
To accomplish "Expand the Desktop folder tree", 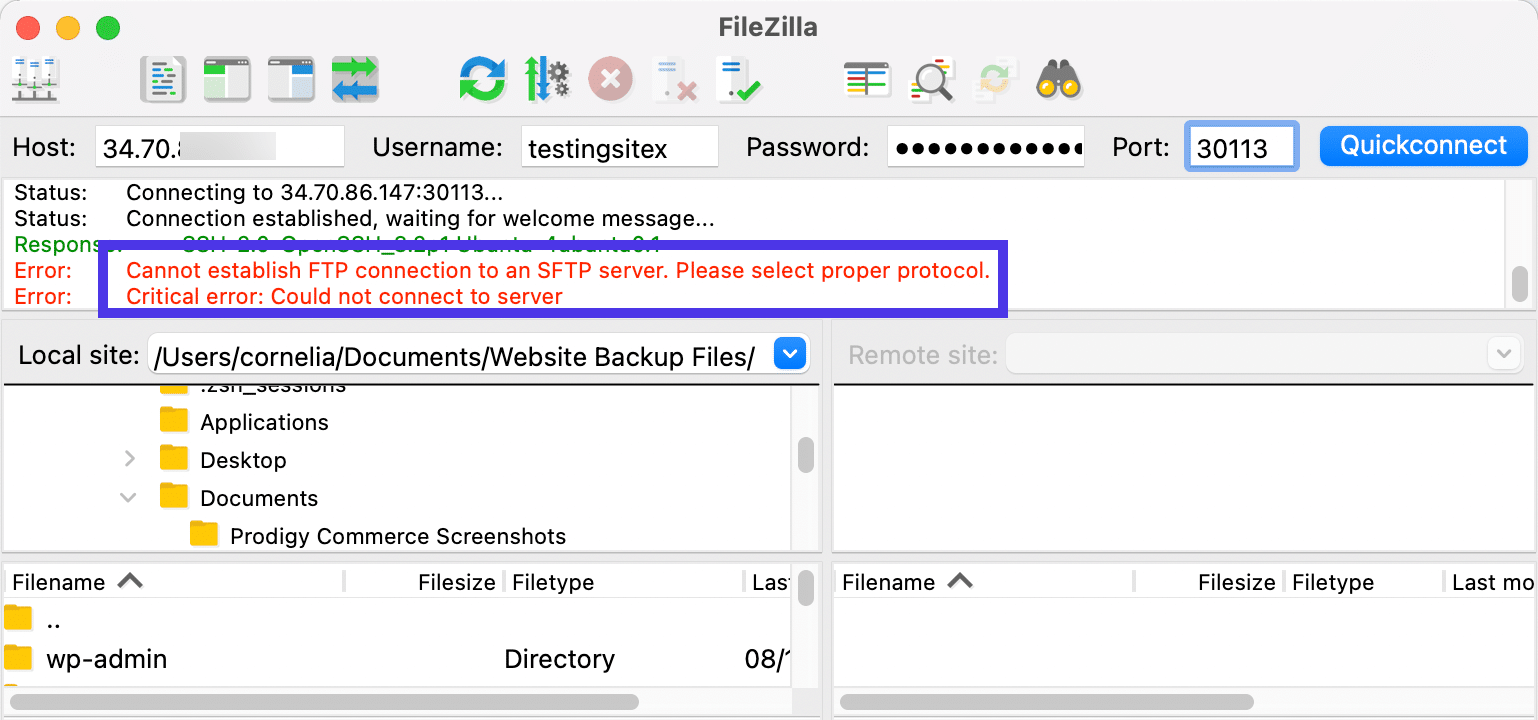I will 130,458.
